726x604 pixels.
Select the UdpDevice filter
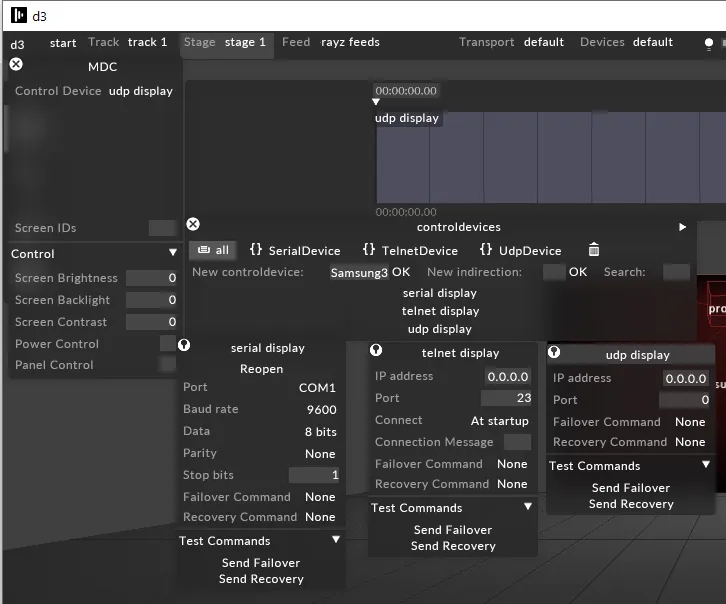(x=520, y=251)
